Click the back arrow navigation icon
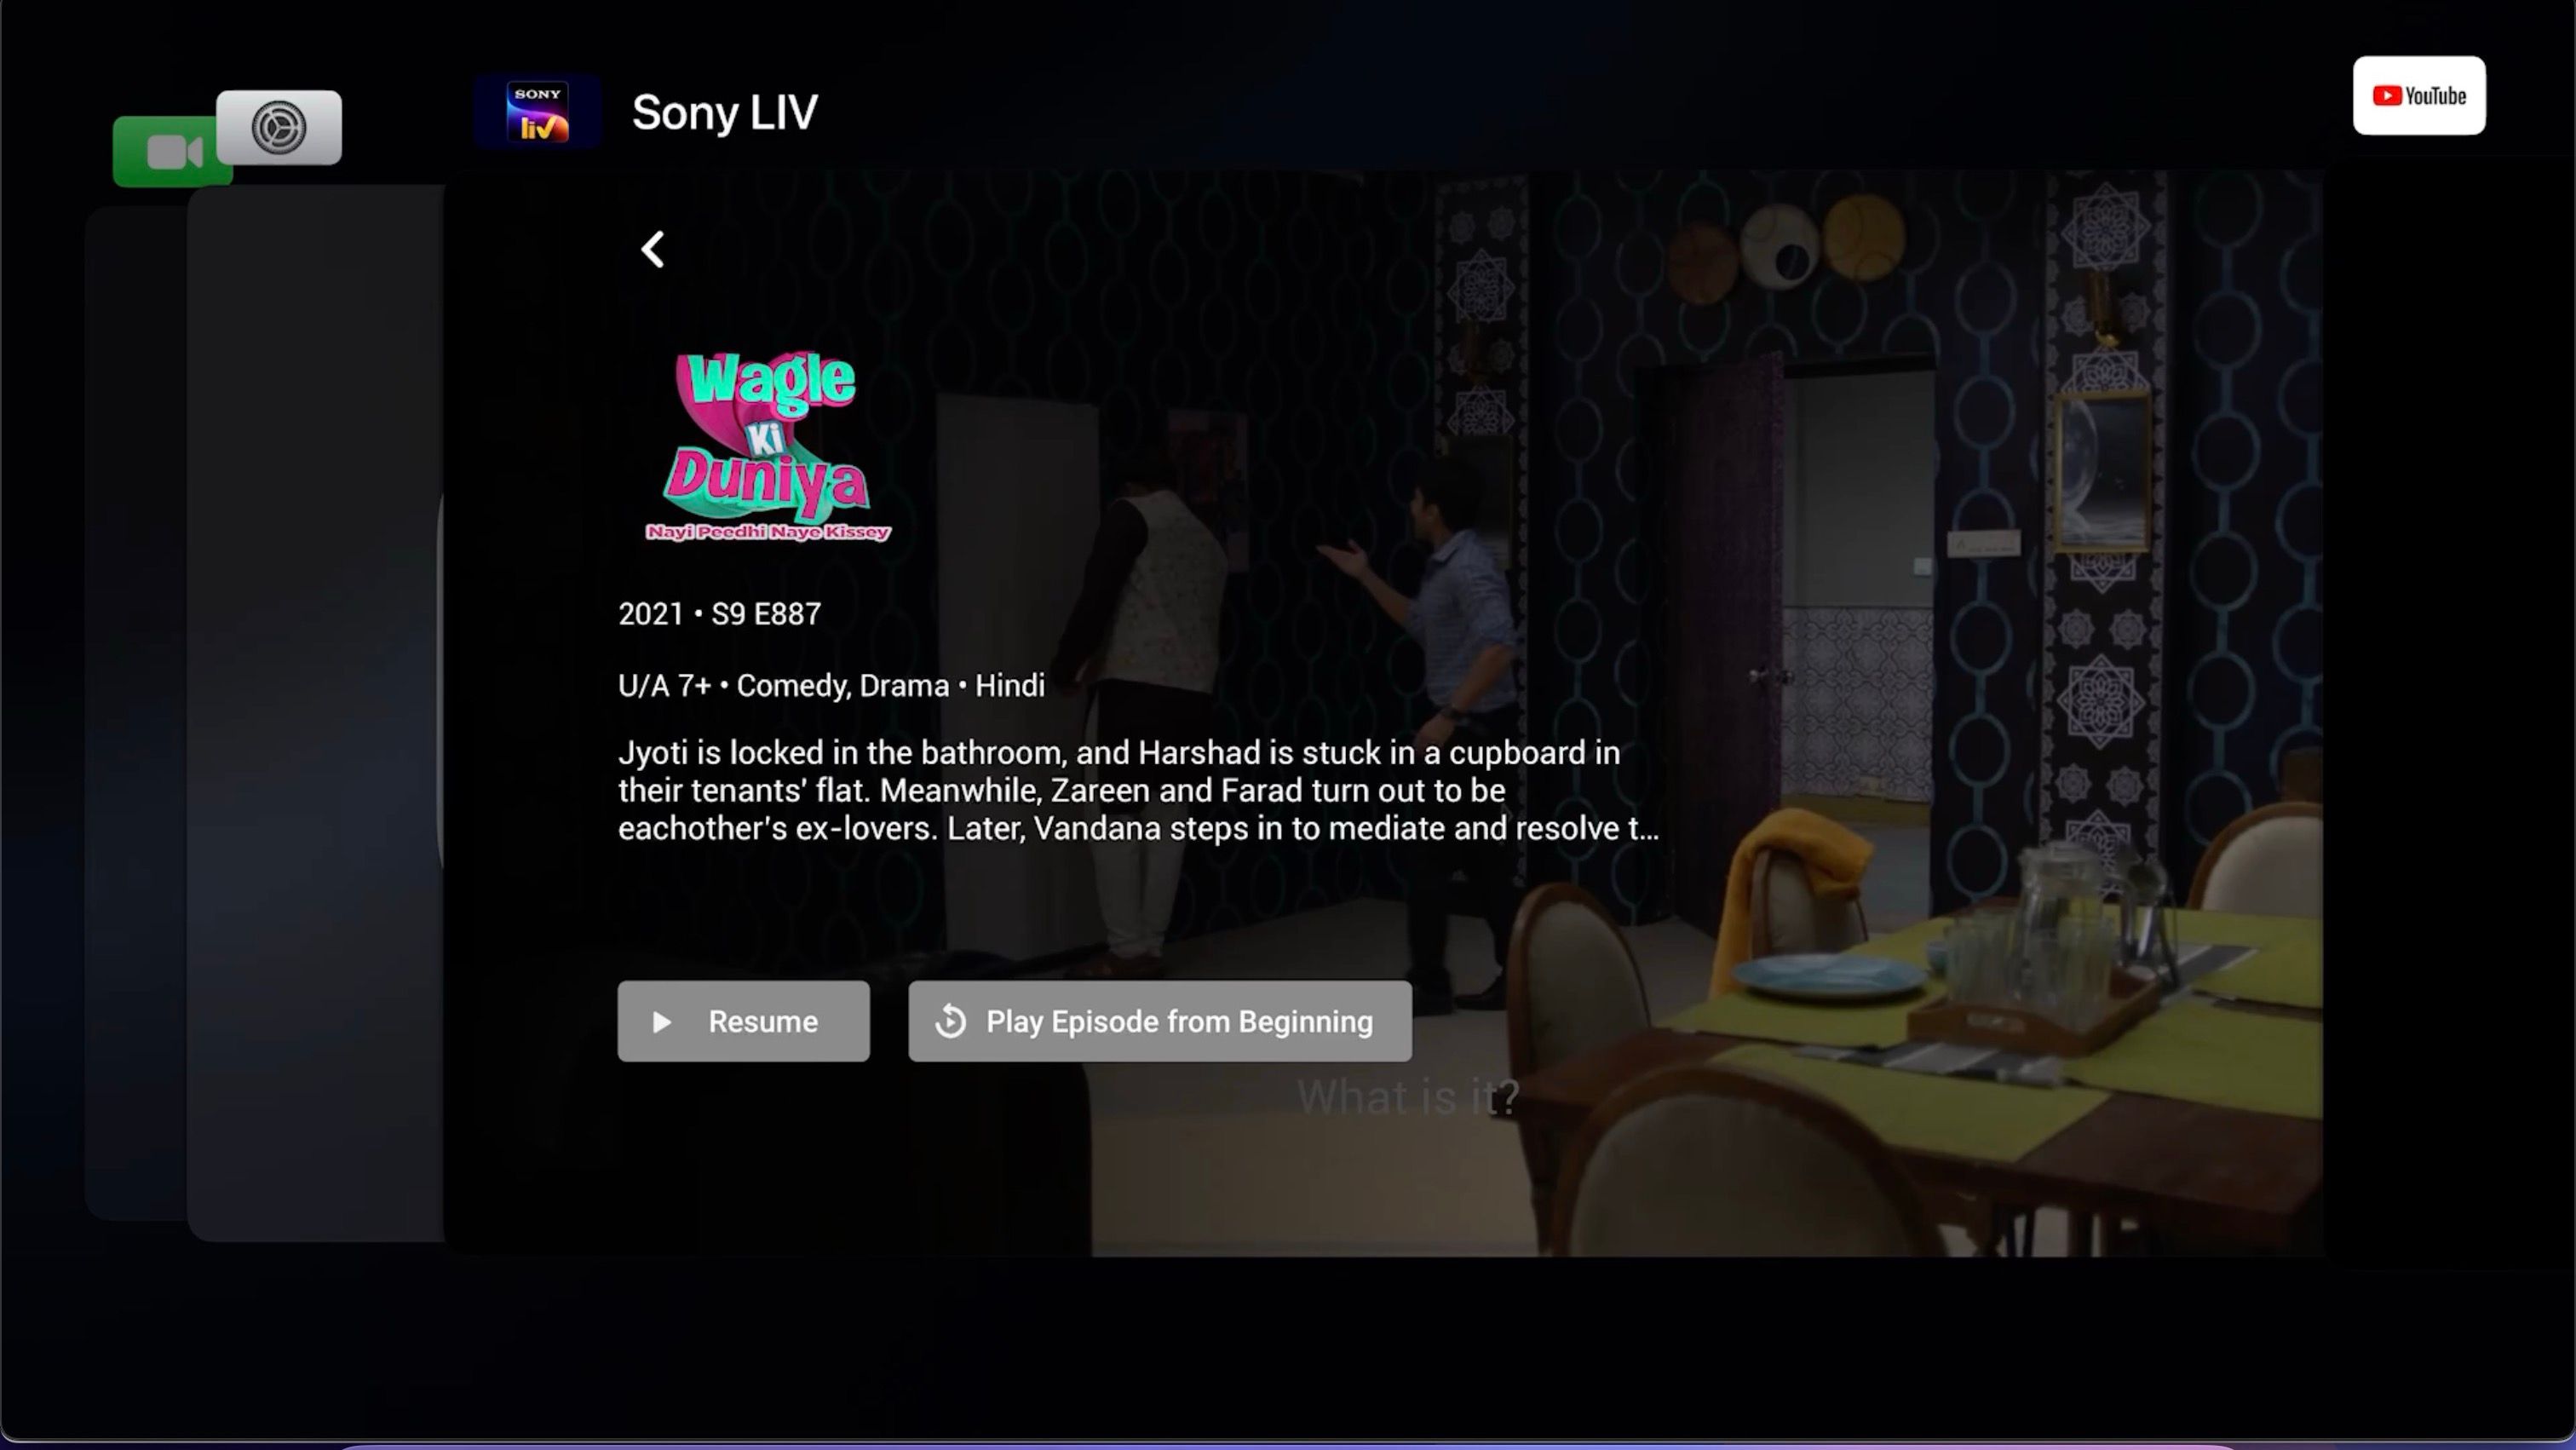Image resolution: width=2576 pixels, height=1450 pixels. click(653, 248)
